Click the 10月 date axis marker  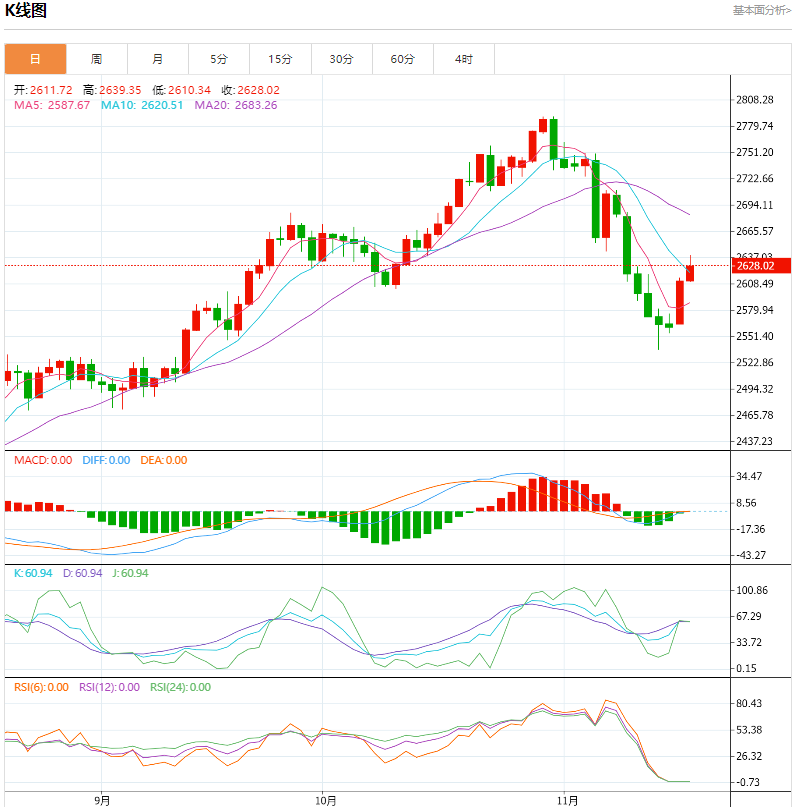click(324, 800)
